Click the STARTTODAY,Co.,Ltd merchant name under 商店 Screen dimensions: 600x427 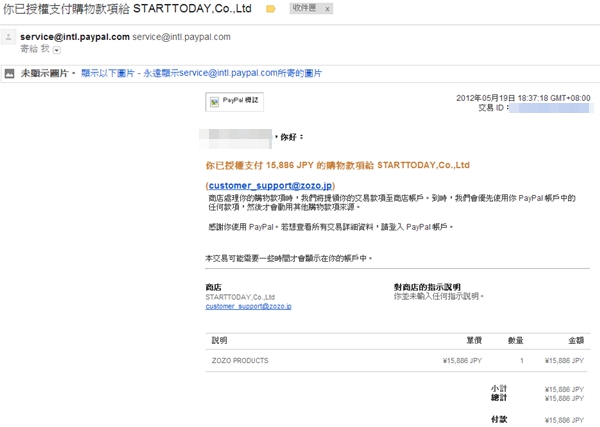click(x=240, y=297)
